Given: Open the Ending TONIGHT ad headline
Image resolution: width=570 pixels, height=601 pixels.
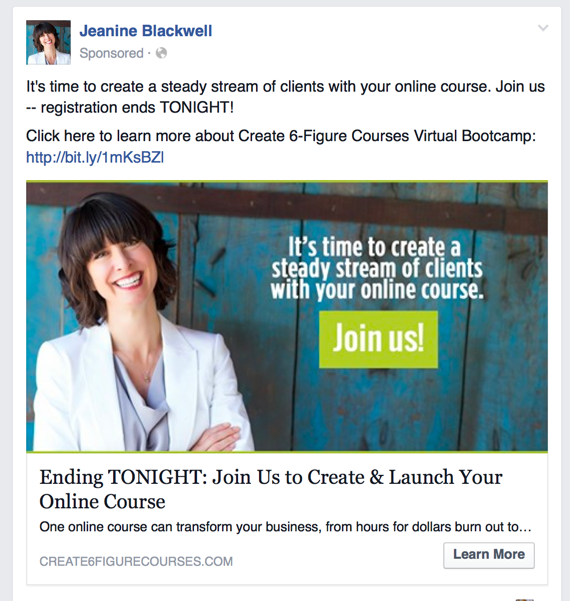Looking at the screenshot, I should tap(271, 489).
